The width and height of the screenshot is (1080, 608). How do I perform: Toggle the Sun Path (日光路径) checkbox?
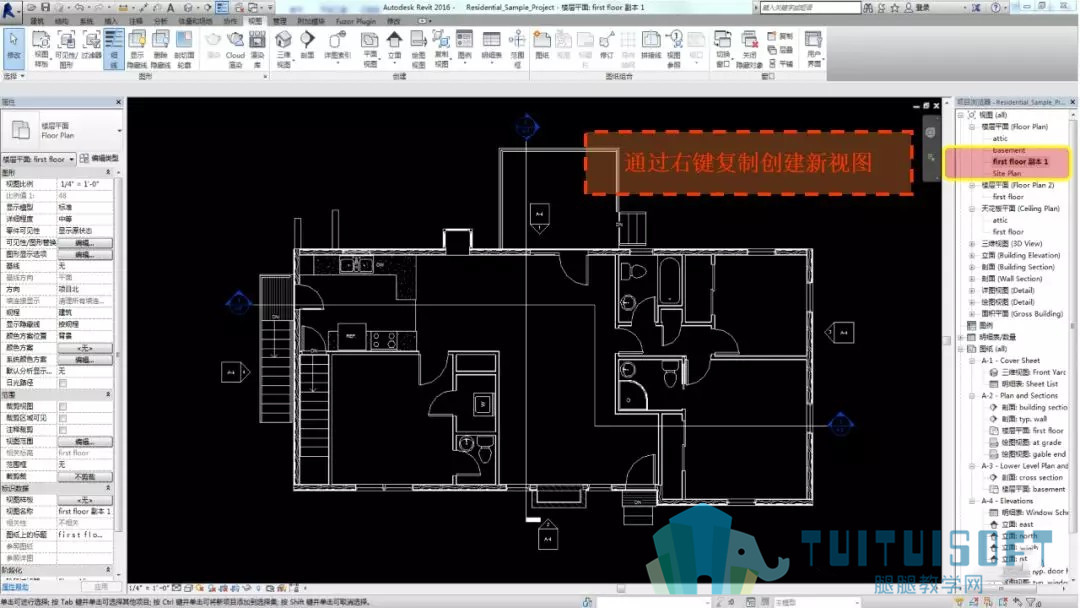tap(63, 383)
